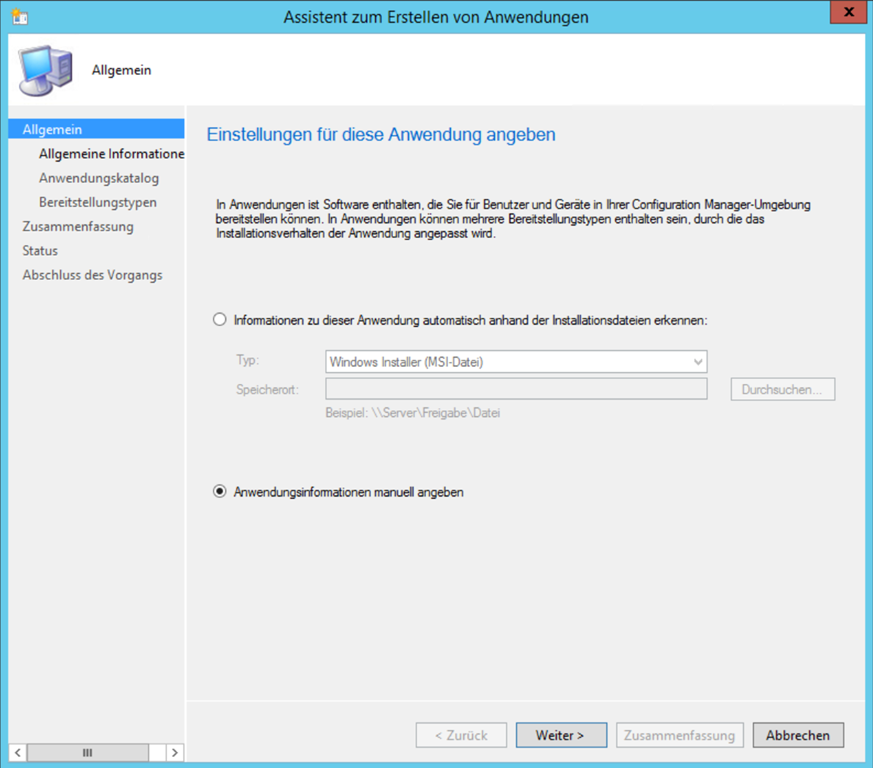Click the computer icon in header

44,70
